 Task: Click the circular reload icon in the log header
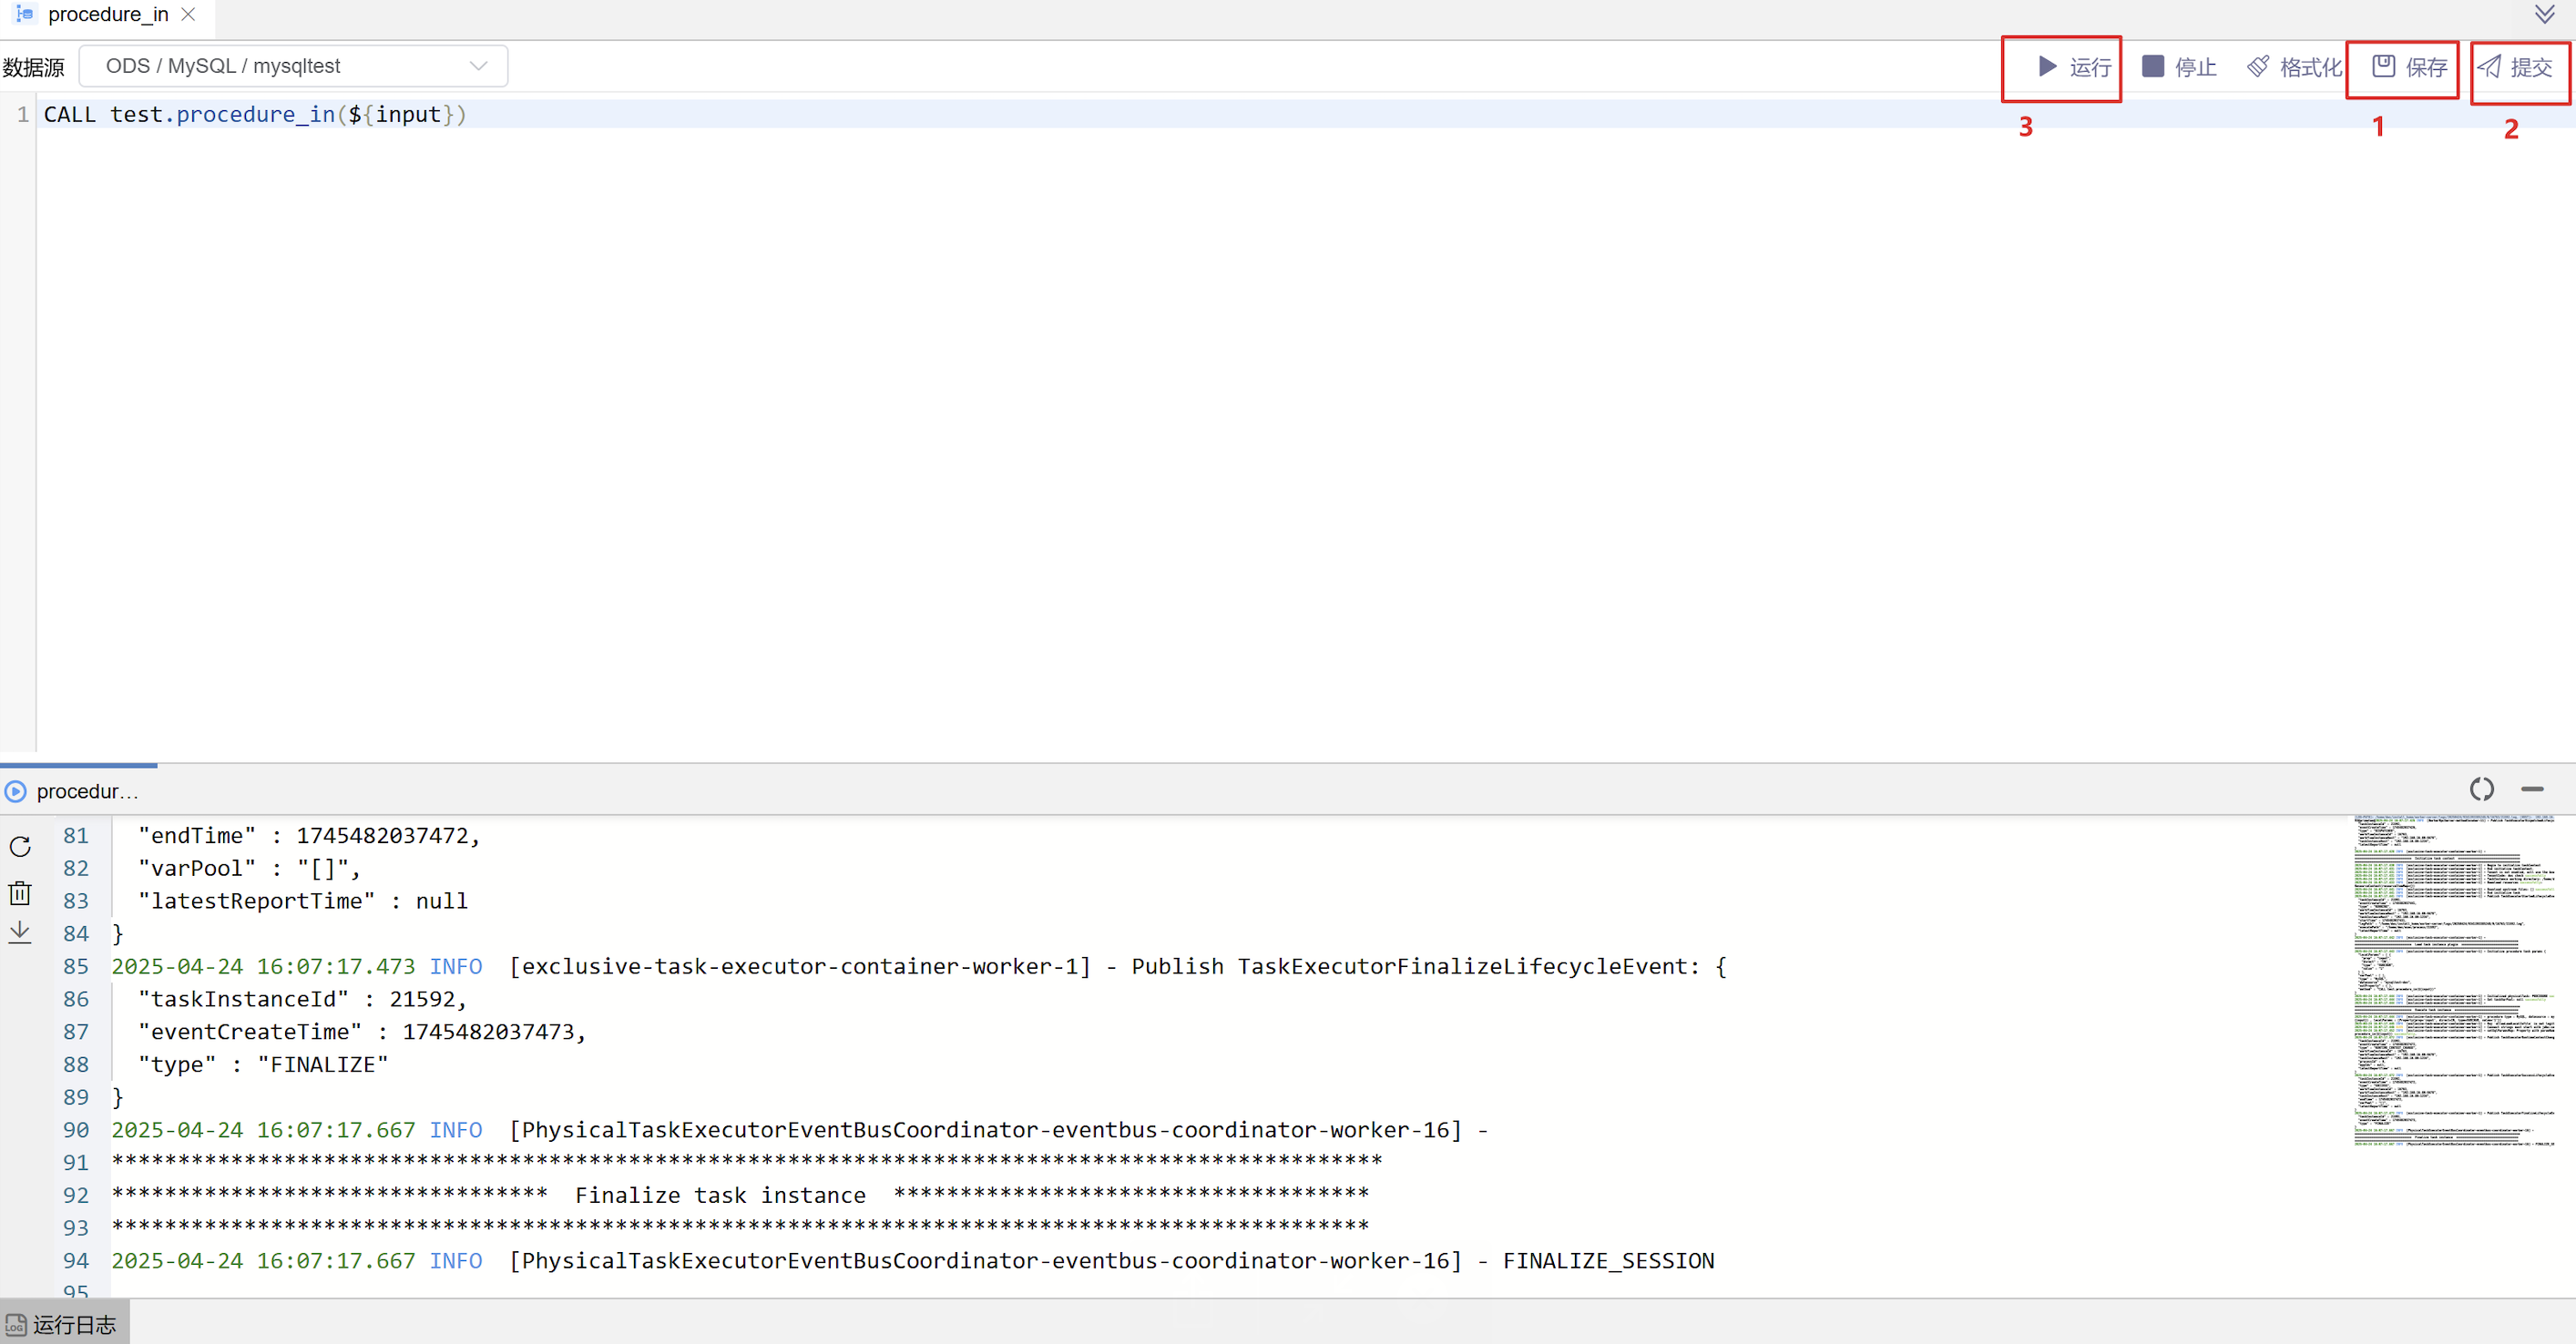pos(2481,789)
